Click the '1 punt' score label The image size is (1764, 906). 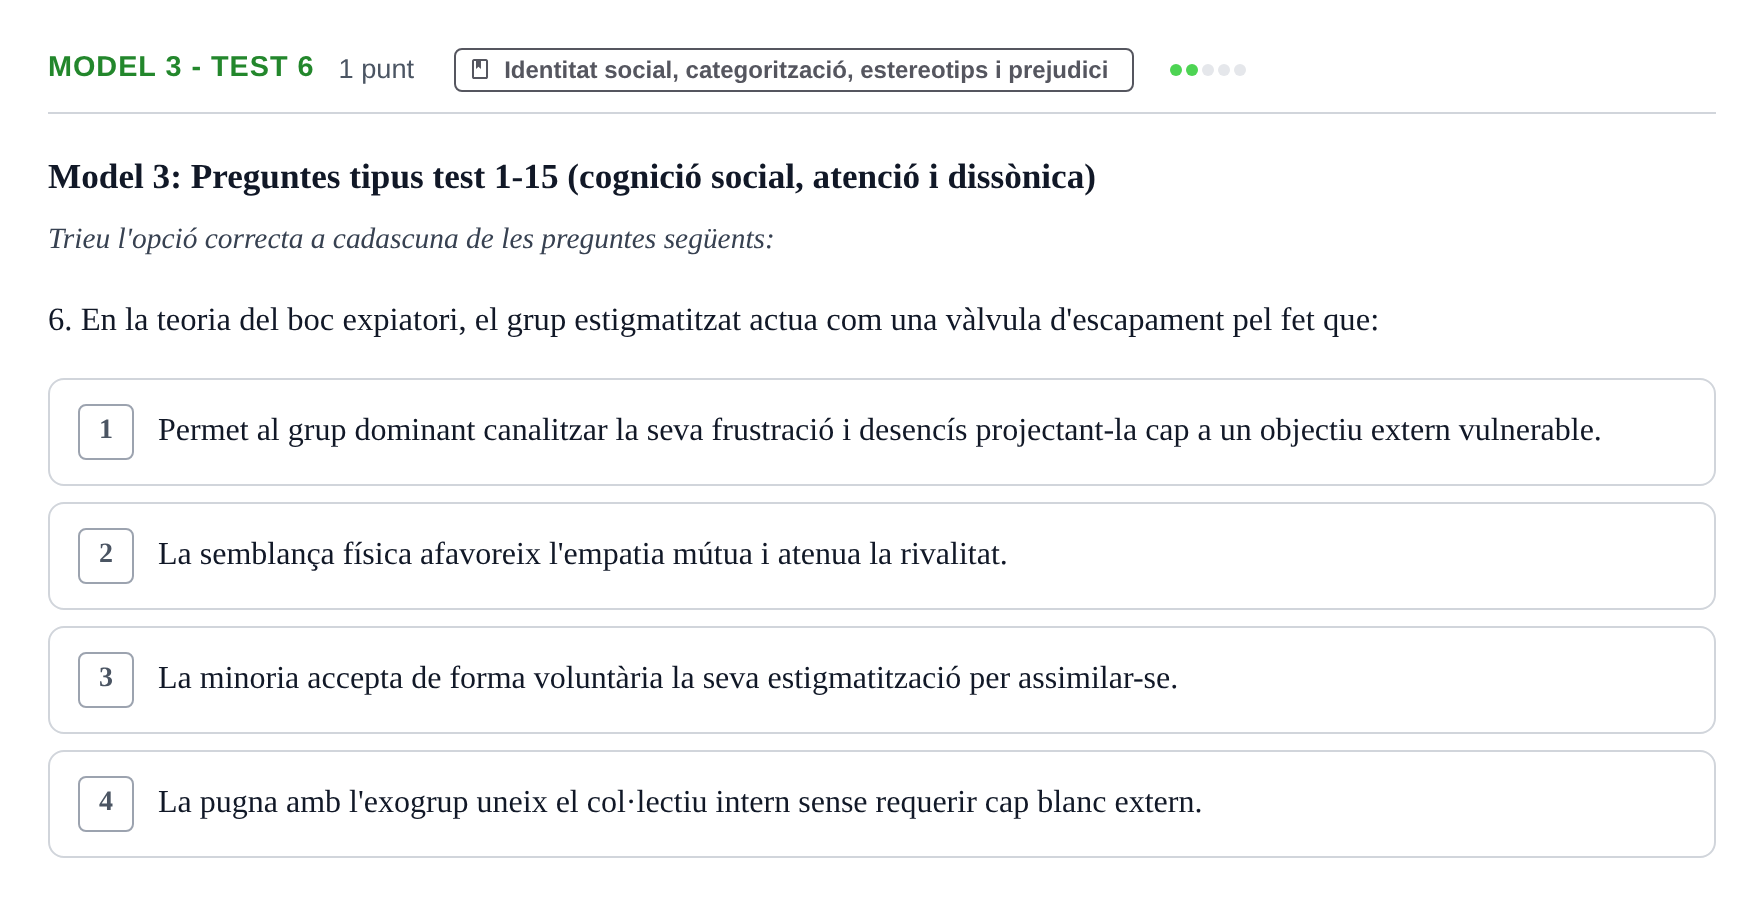point(376,69)
